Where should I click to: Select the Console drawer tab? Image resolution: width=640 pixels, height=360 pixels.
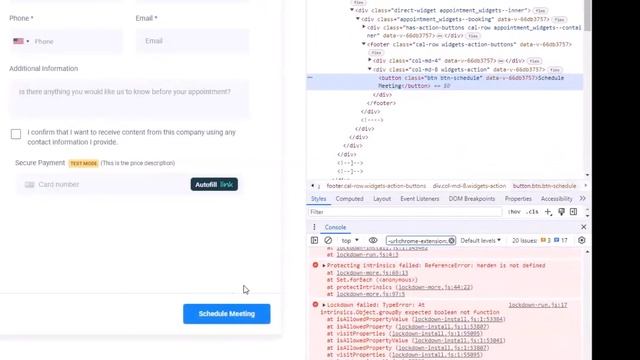[335, 227]
